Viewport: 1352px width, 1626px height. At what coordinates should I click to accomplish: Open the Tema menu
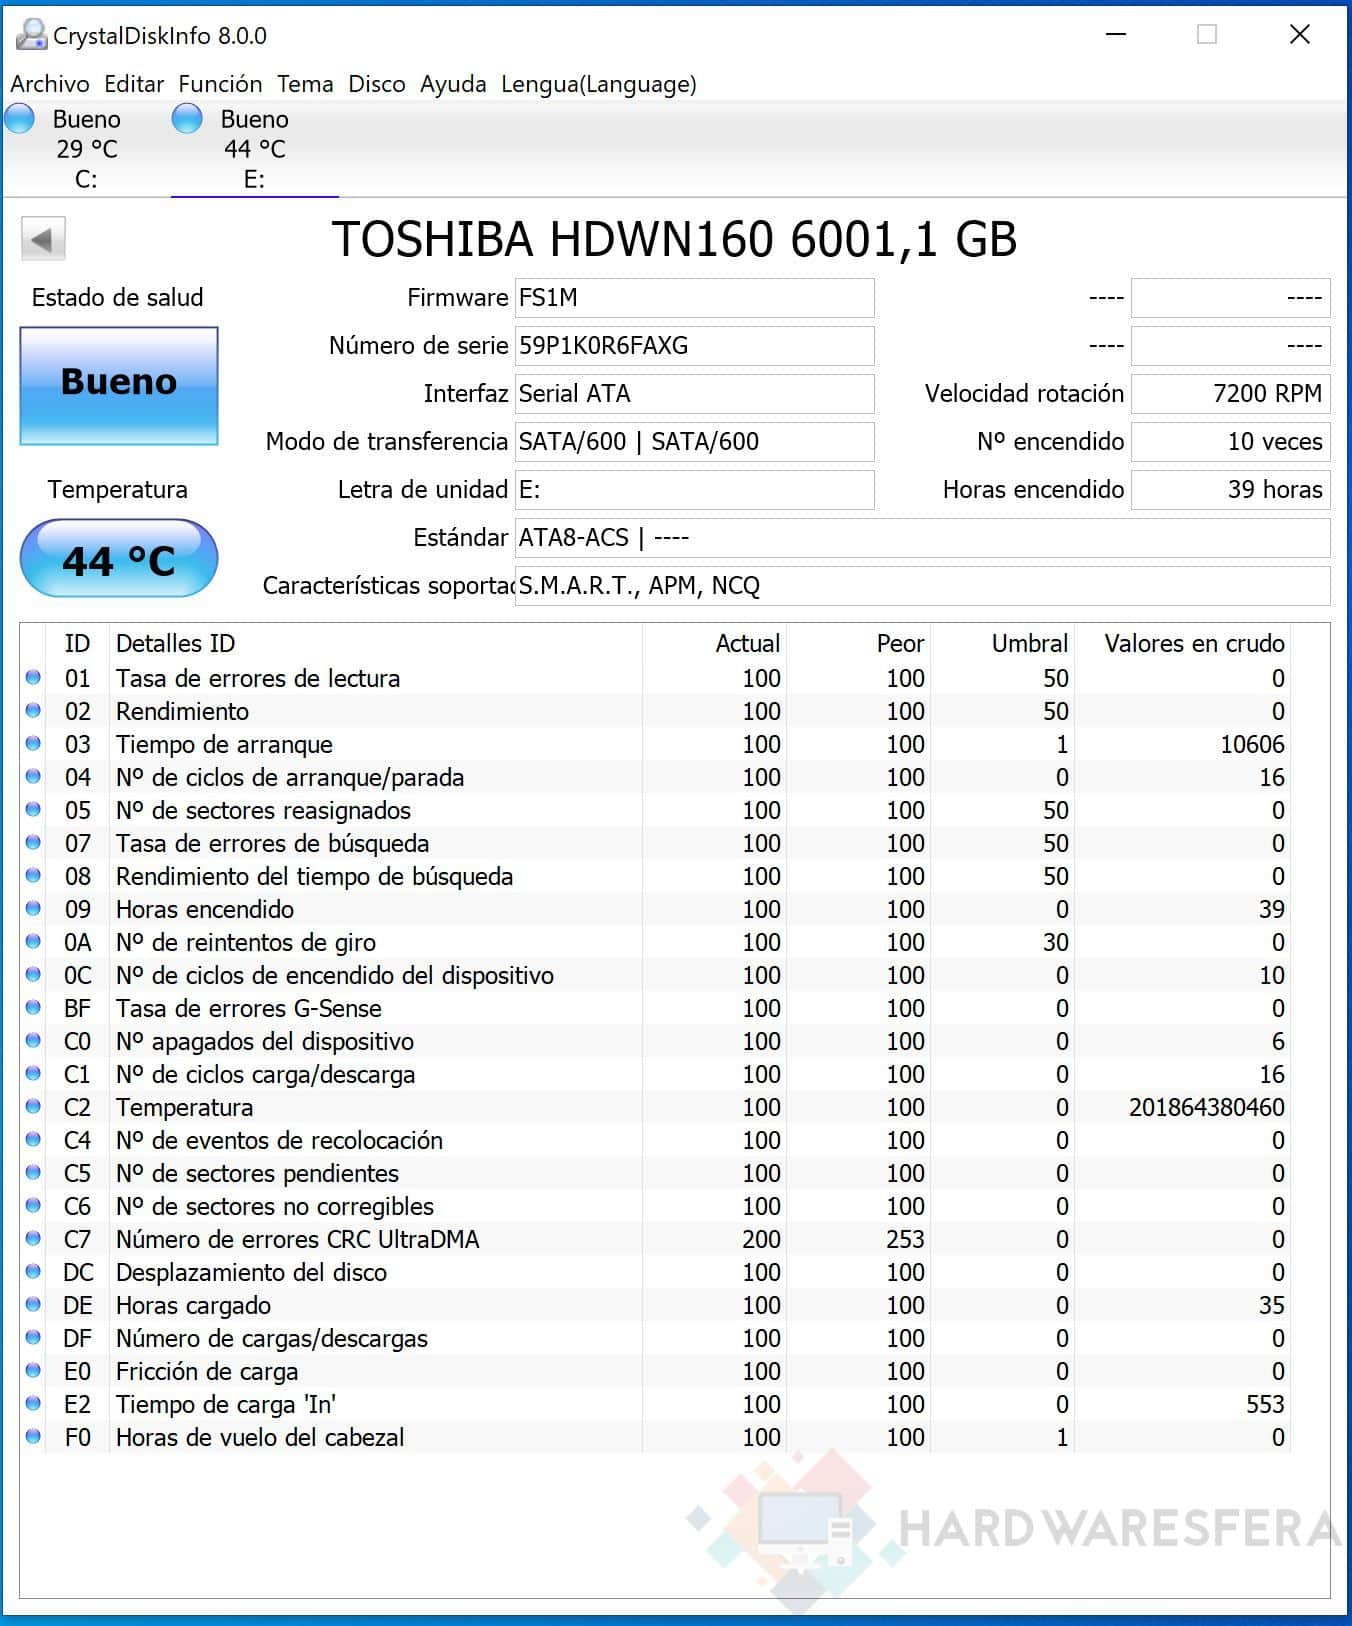click(x=305, y=84)
